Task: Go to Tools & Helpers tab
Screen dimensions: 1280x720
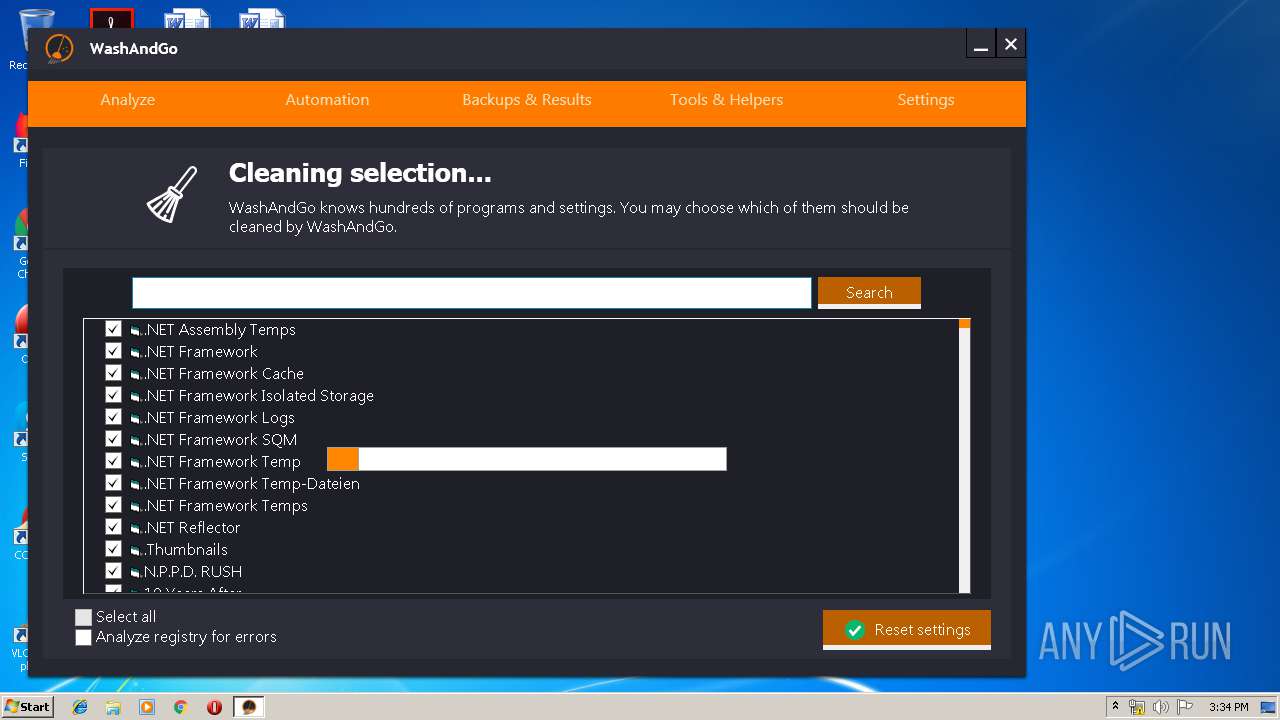Action: (726, 100)
